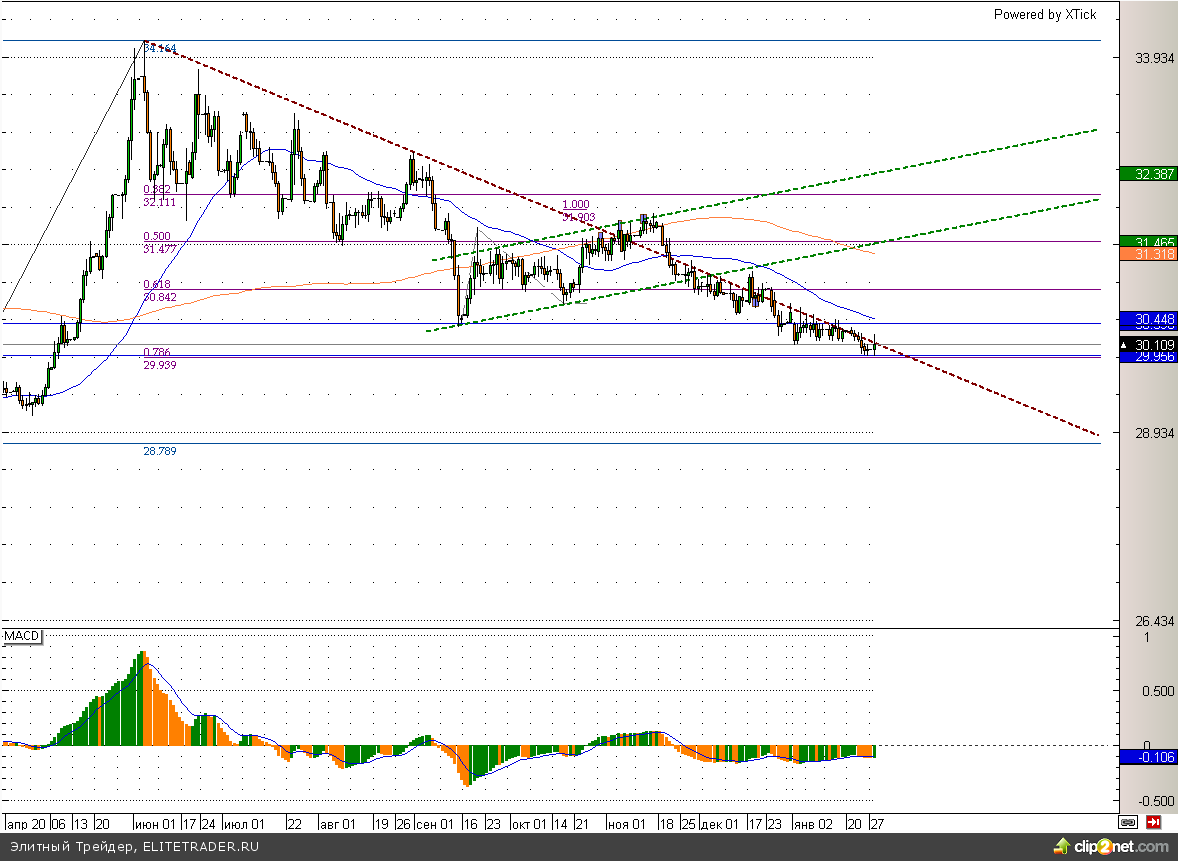
Task: Click the black 30.109 current price marker
Action: click(x=1148, y=344)
